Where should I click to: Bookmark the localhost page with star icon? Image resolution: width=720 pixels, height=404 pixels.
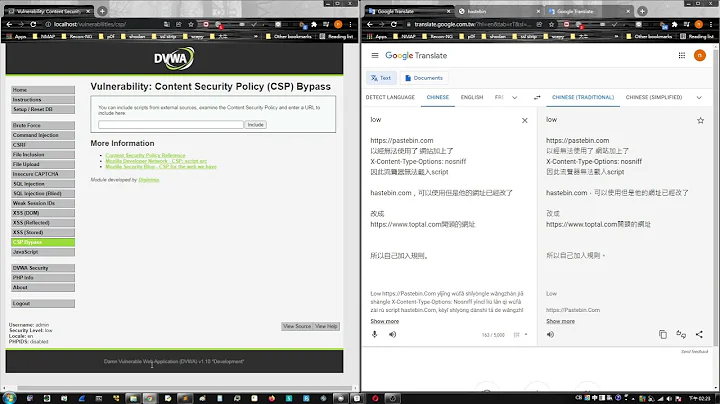[x=191, y=24]
